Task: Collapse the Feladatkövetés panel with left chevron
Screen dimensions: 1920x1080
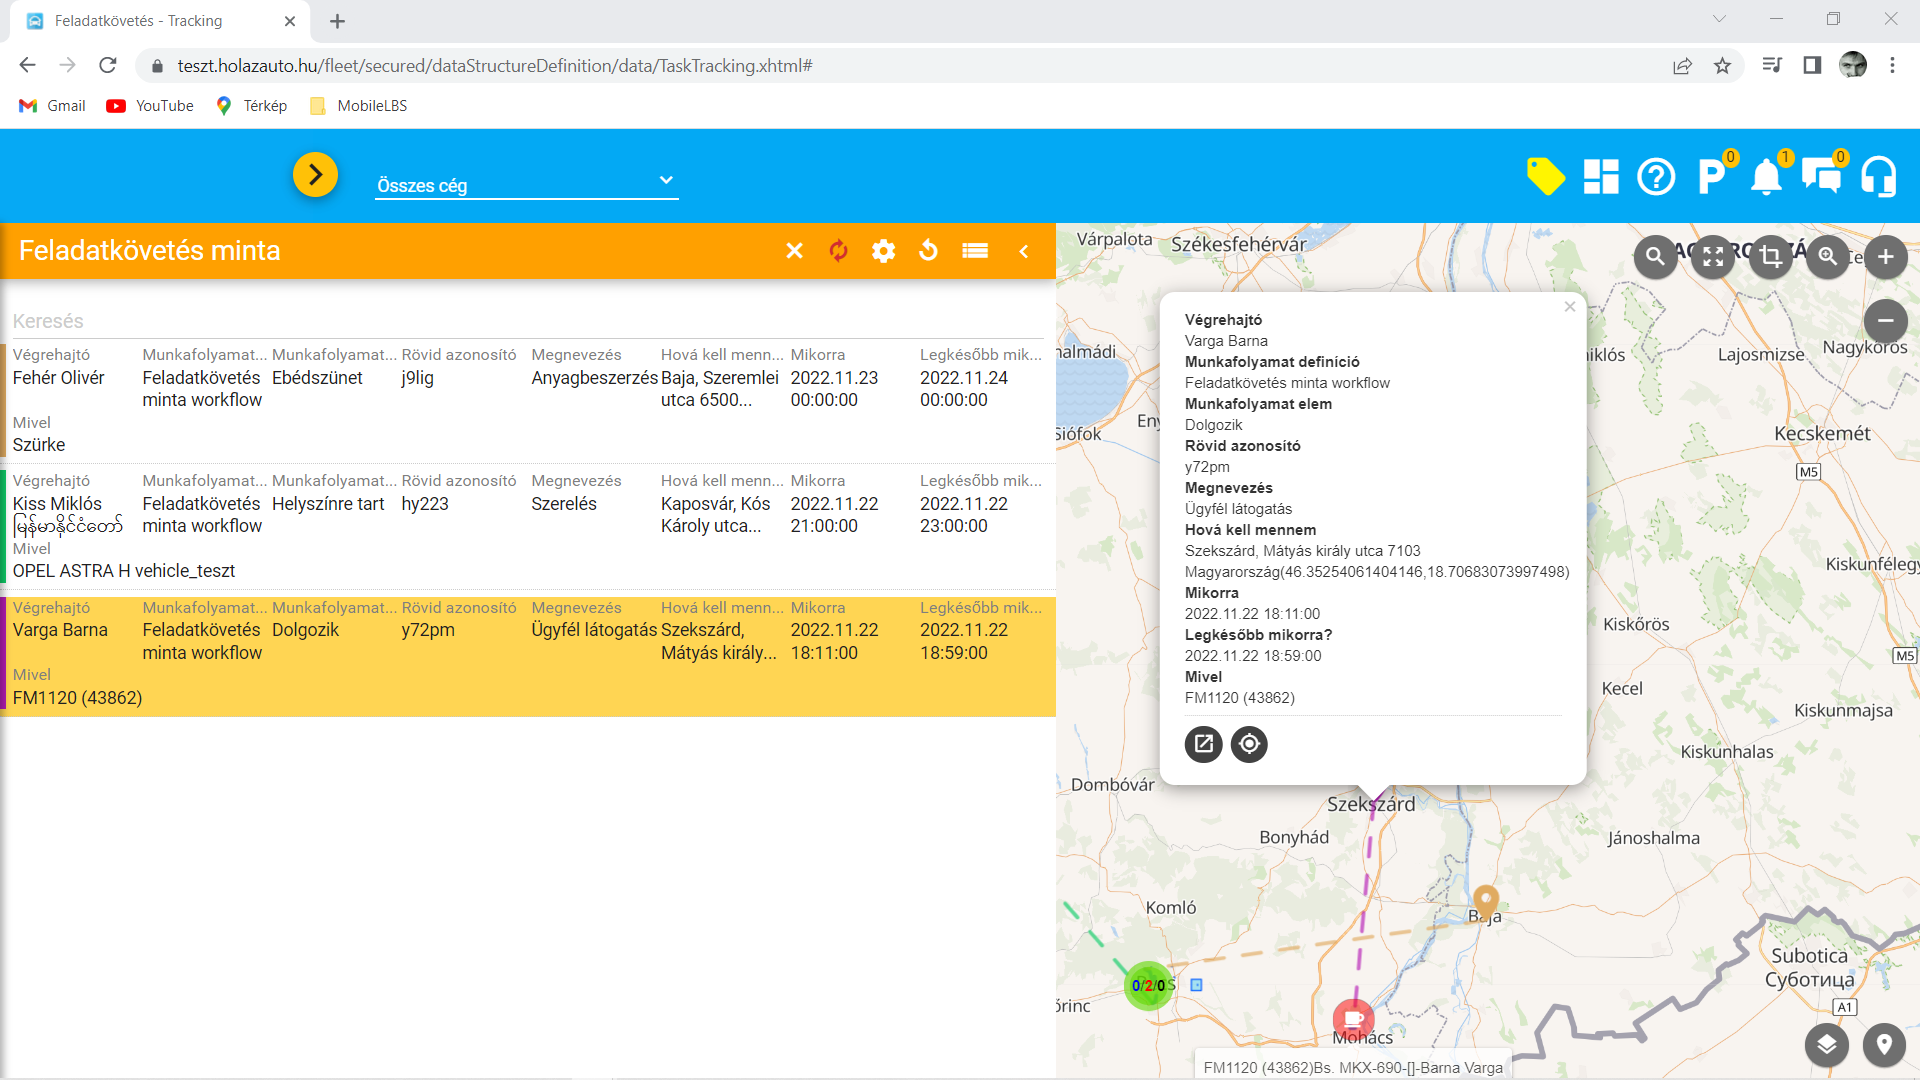Action: 1024,251
